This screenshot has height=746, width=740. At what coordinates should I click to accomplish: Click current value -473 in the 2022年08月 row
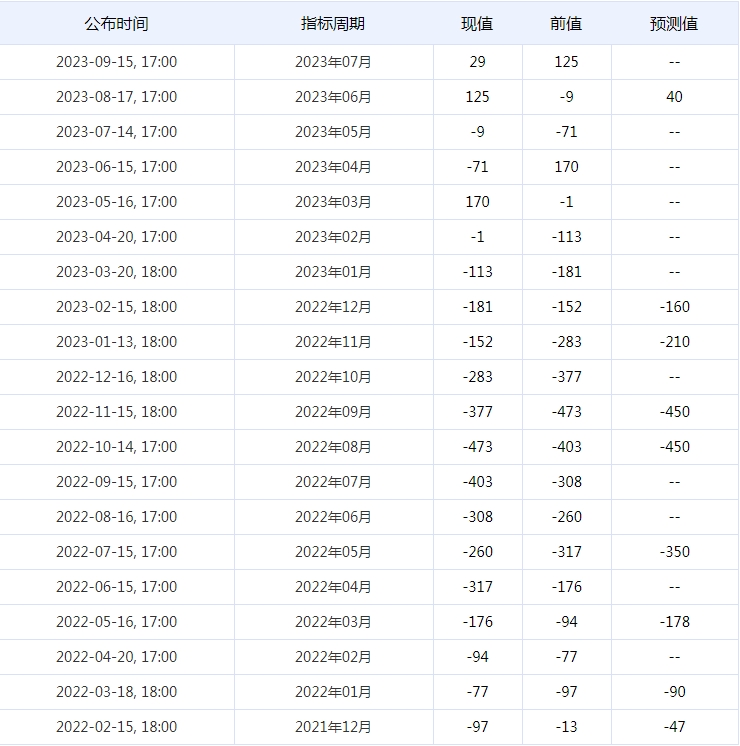tap(477, 447)
